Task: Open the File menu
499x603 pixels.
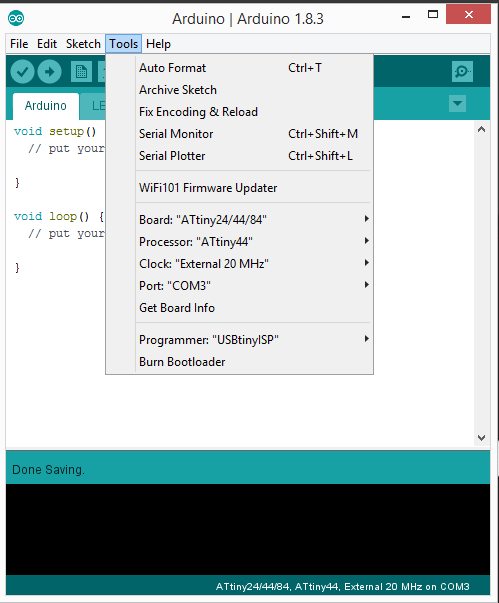Action: 19,44
